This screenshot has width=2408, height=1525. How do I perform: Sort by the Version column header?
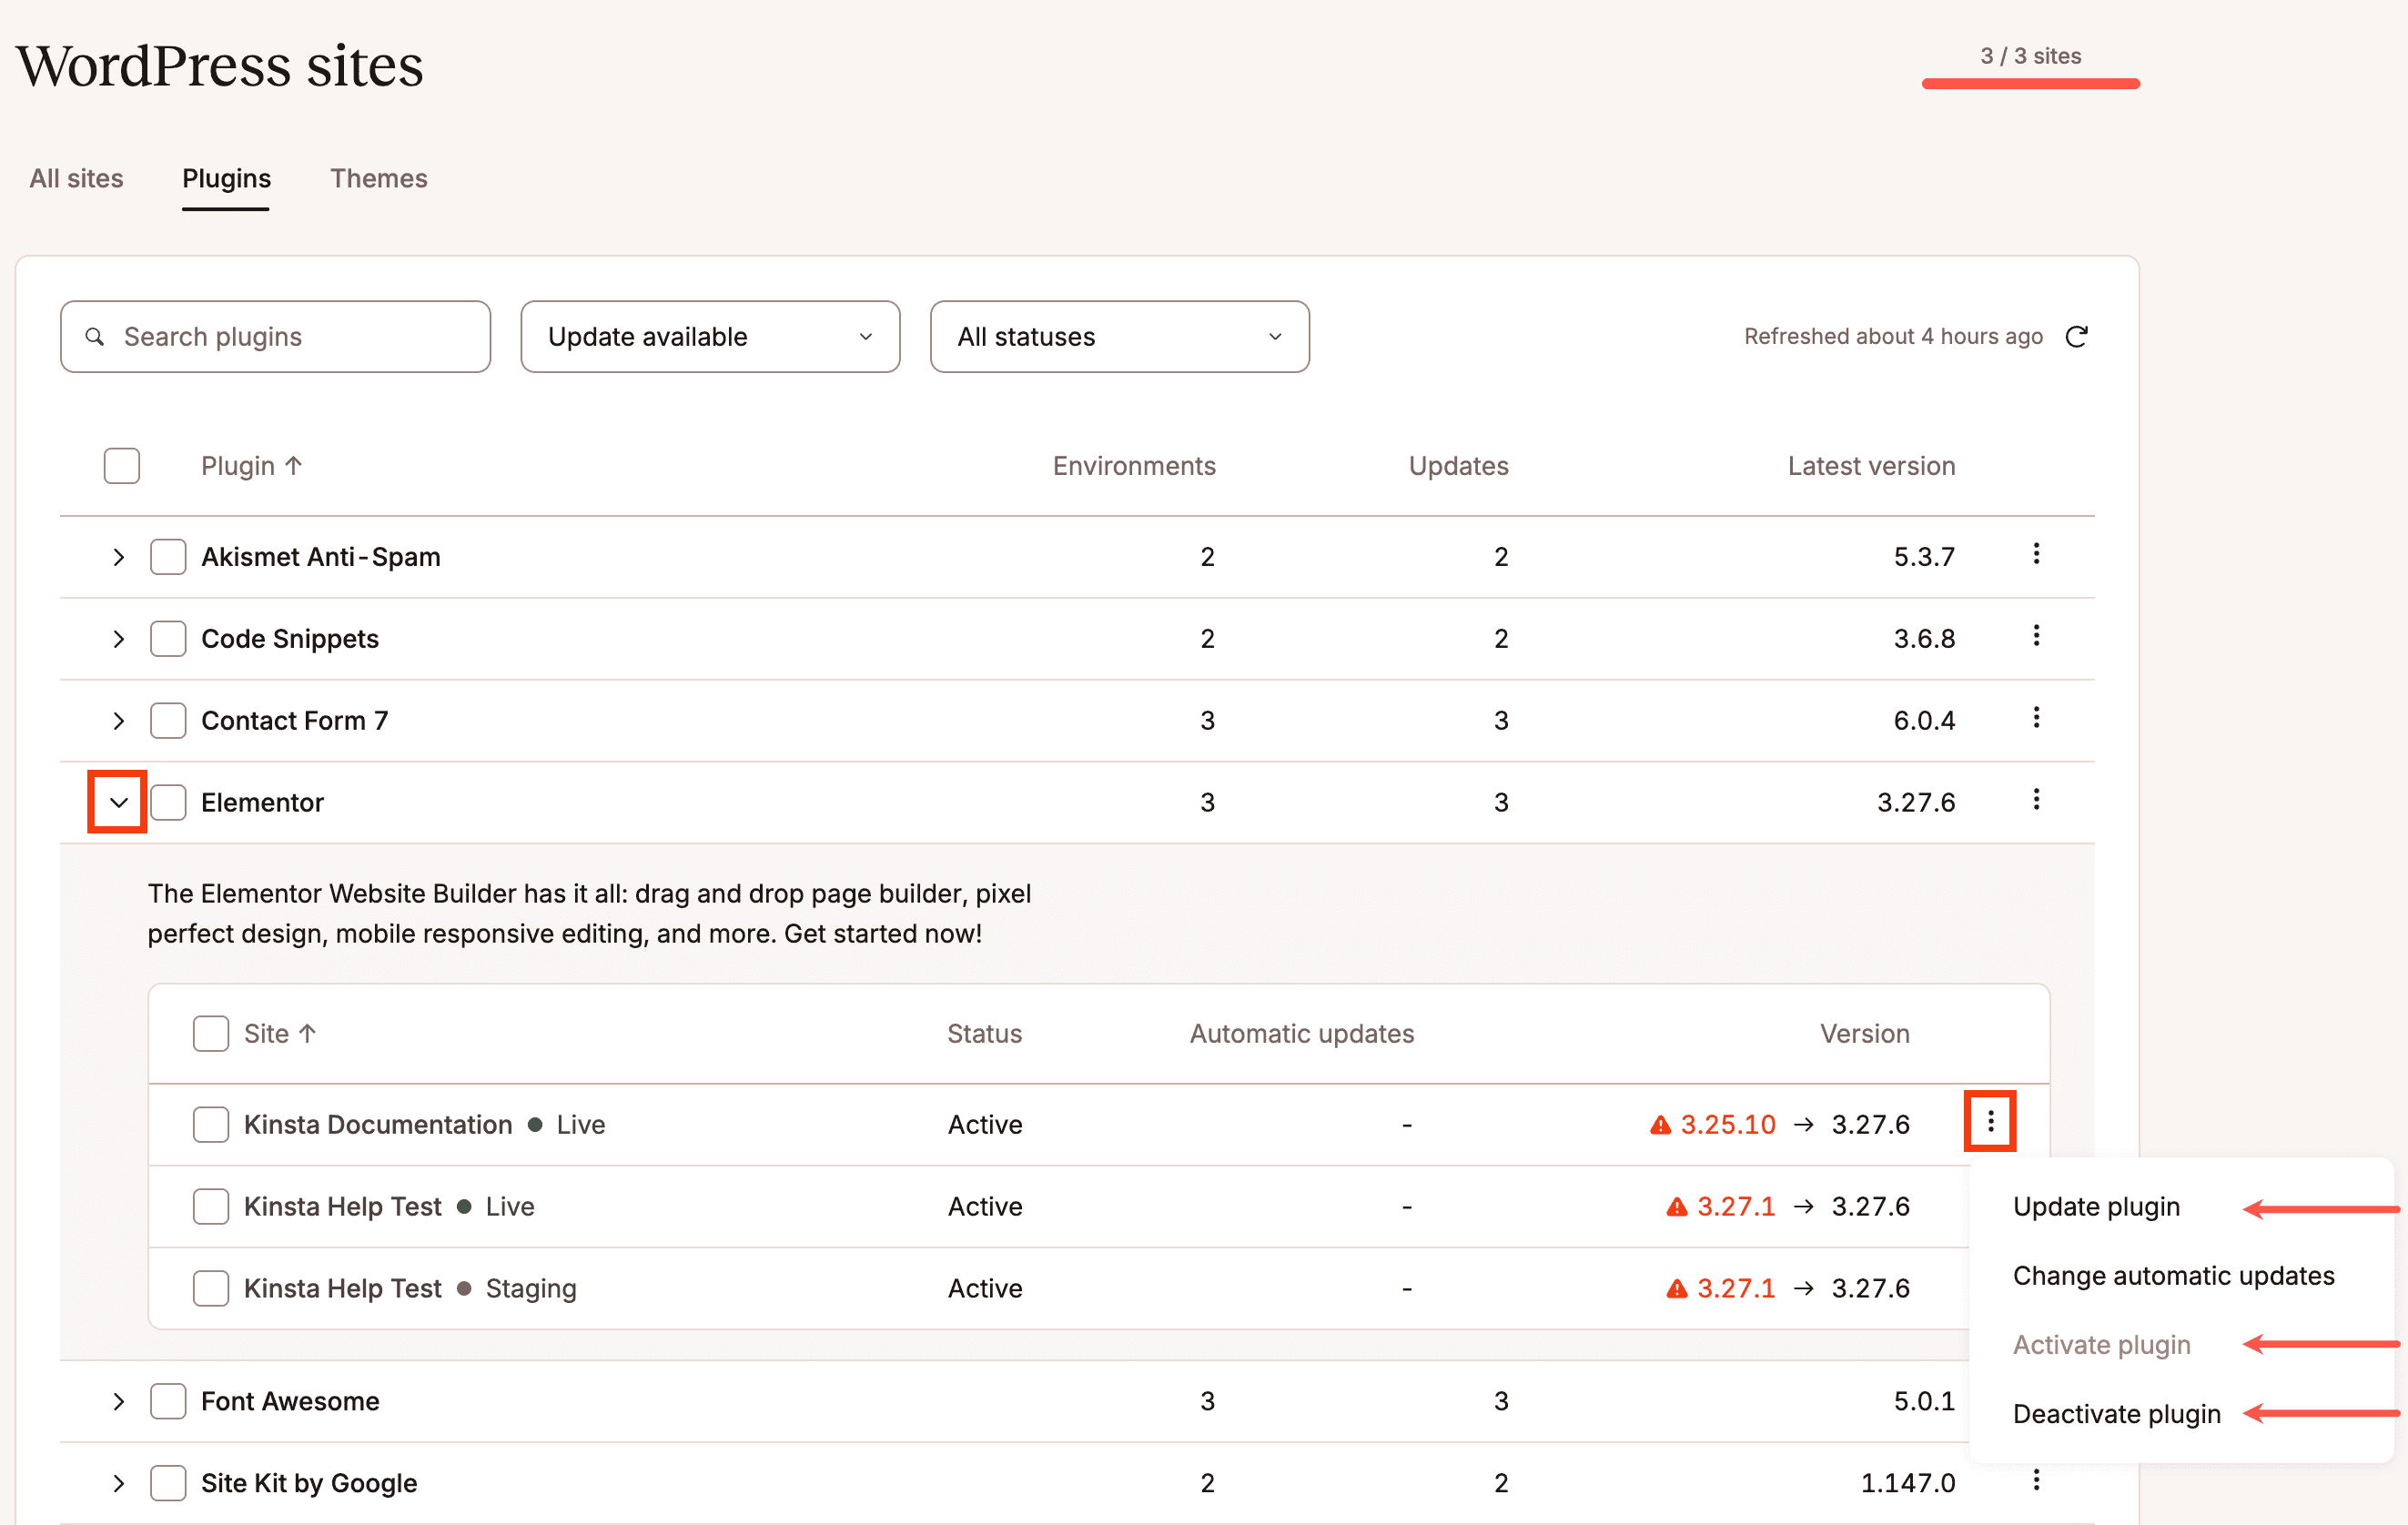[1864, 1034]
